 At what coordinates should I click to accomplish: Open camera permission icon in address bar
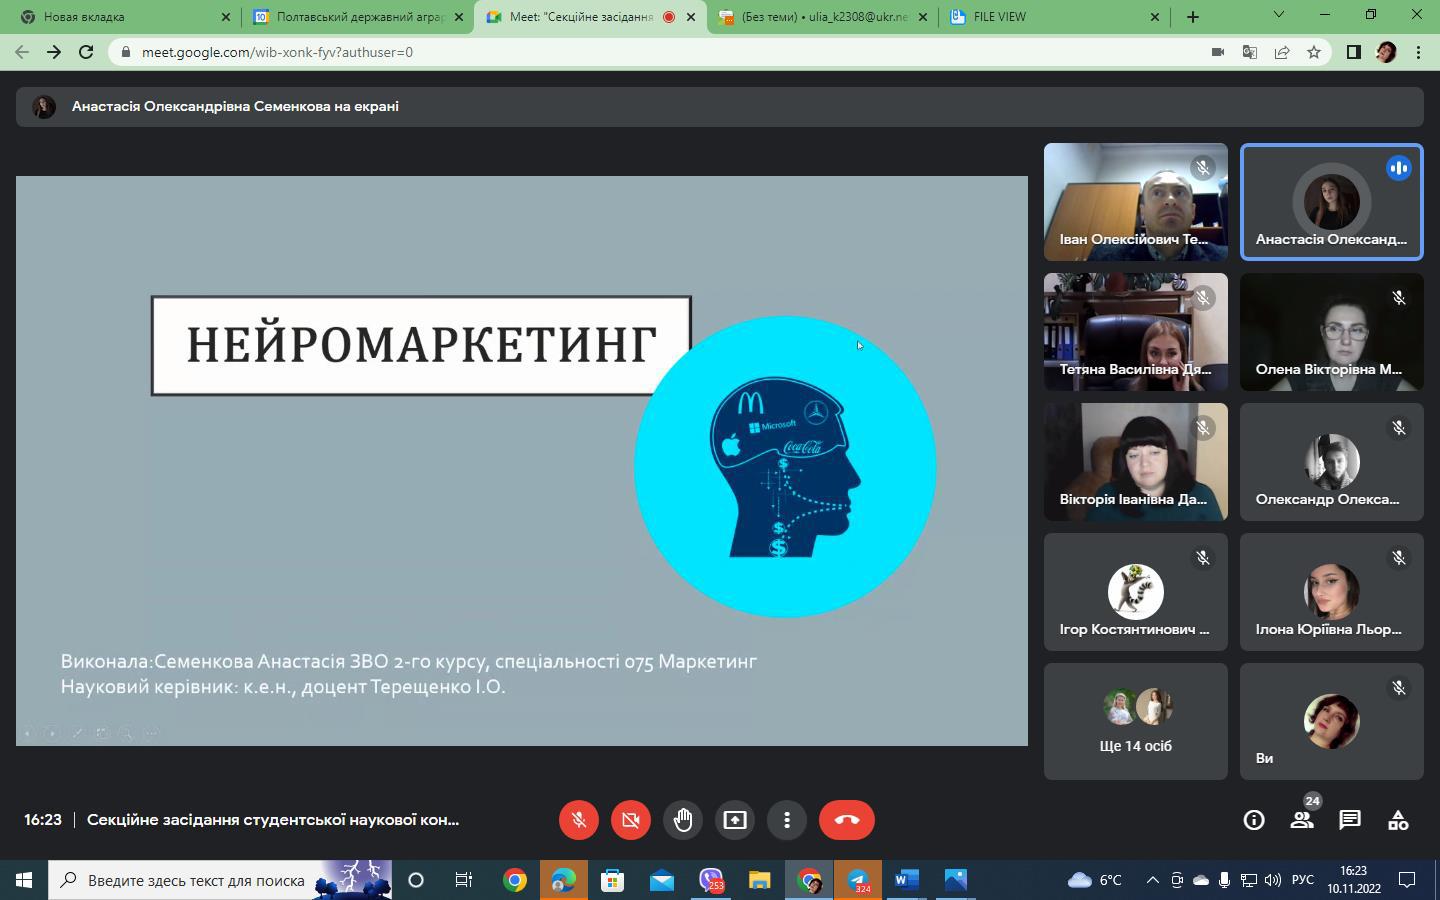pos(1218,52)
